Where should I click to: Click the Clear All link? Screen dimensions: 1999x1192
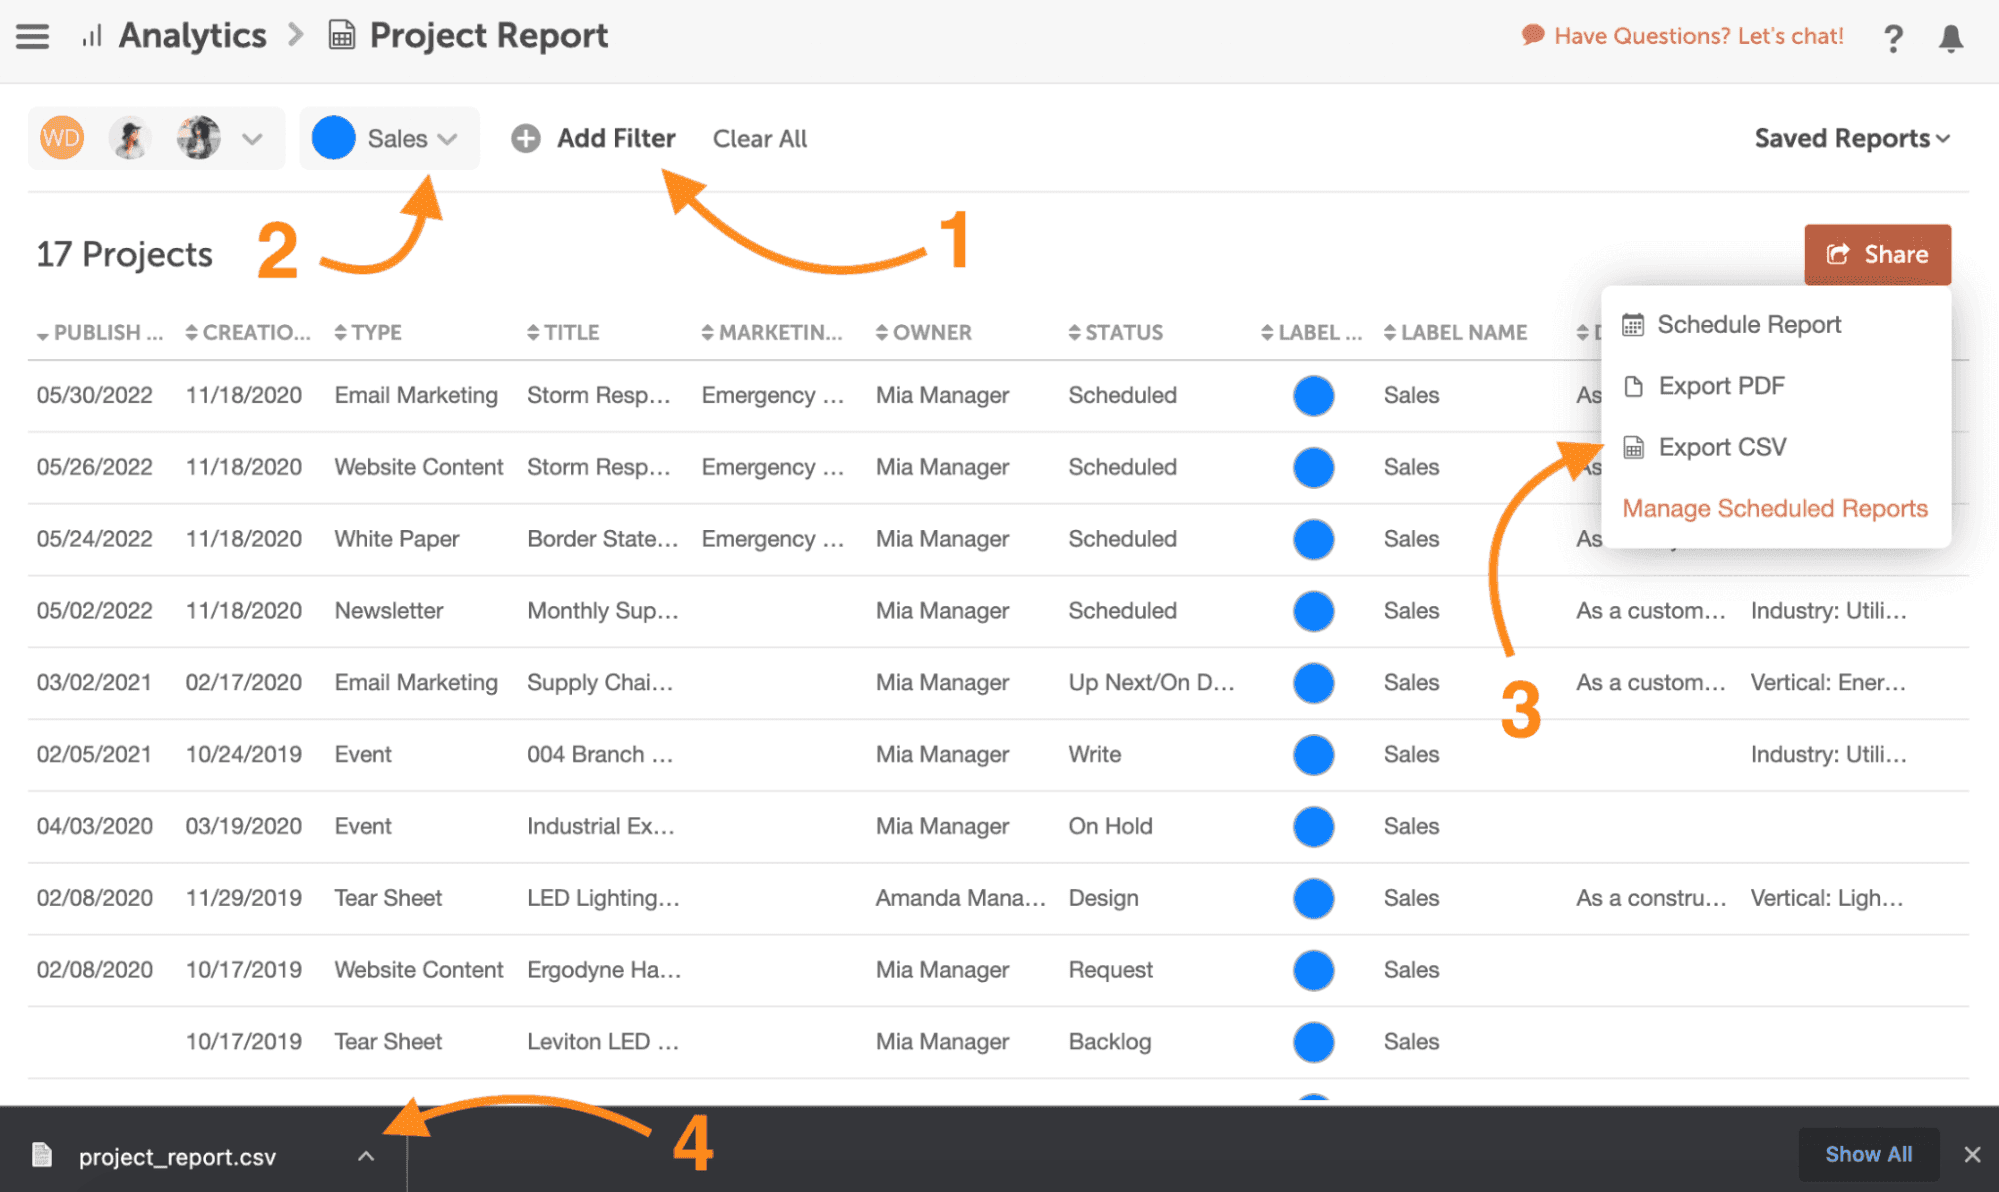(760, 138)
